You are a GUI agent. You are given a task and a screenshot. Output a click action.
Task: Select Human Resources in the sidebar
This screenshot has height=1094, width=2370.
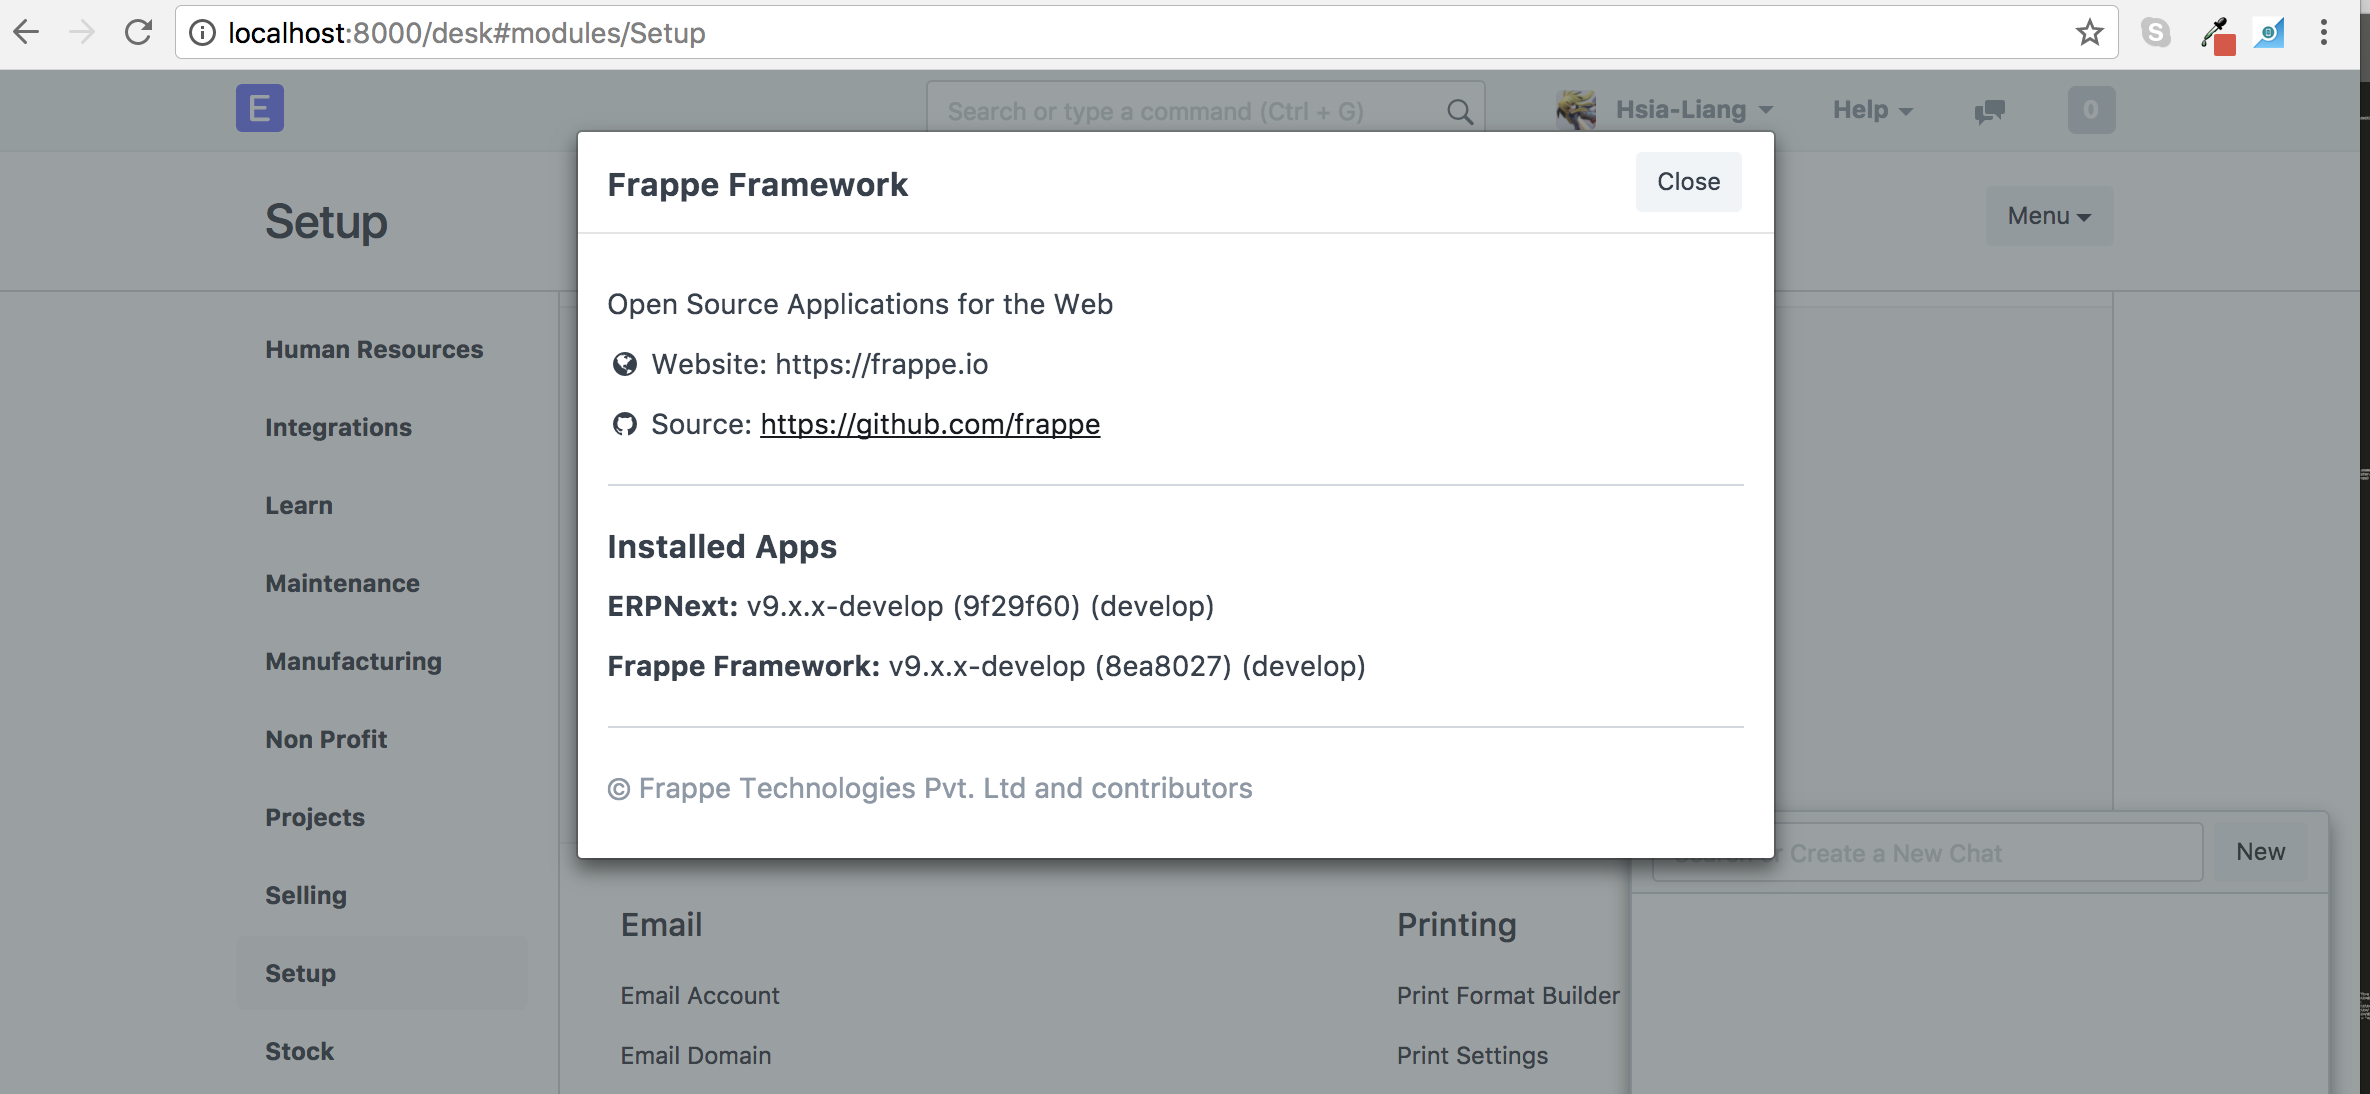374,349
